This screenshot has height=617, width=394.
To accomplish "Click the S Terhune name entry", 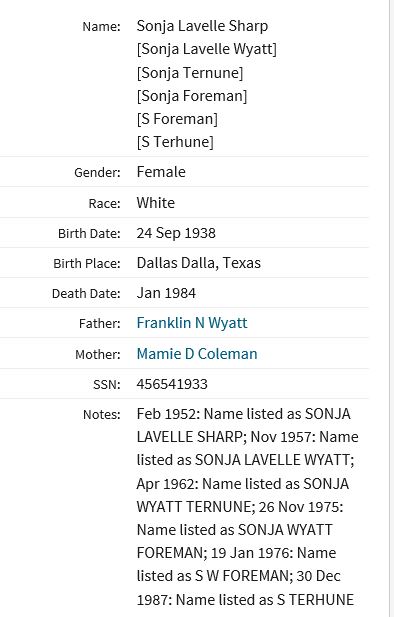I will click(175, 142).
